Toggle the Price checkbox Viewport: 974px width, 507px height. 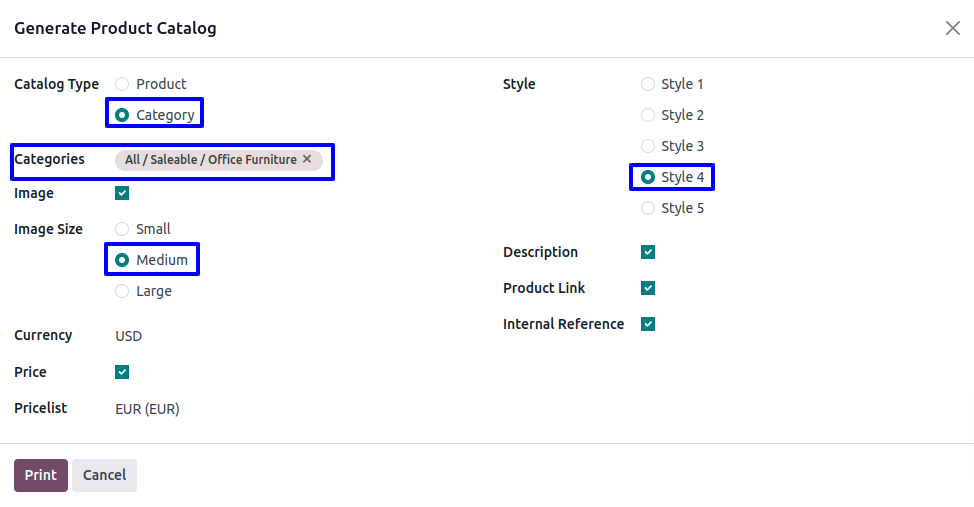122,372
